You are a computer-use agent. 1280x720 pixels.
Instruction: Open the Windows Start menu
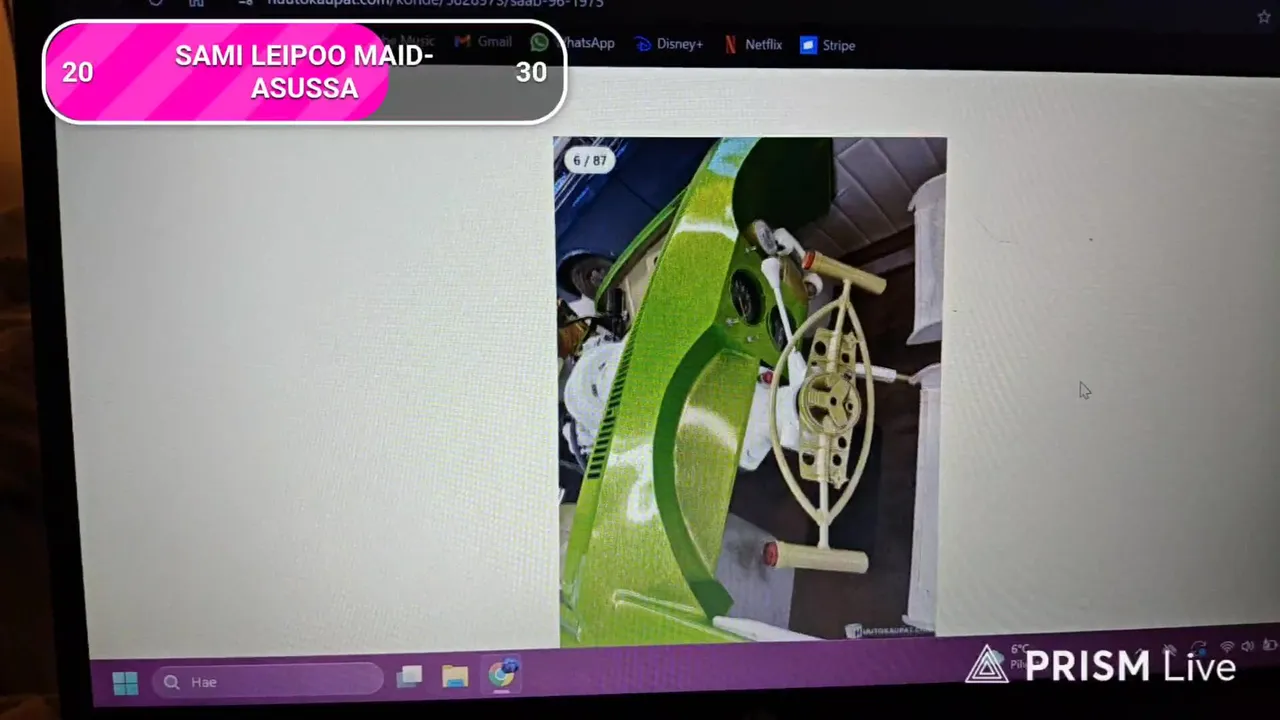pyautogui.click(x=125, y=683)
